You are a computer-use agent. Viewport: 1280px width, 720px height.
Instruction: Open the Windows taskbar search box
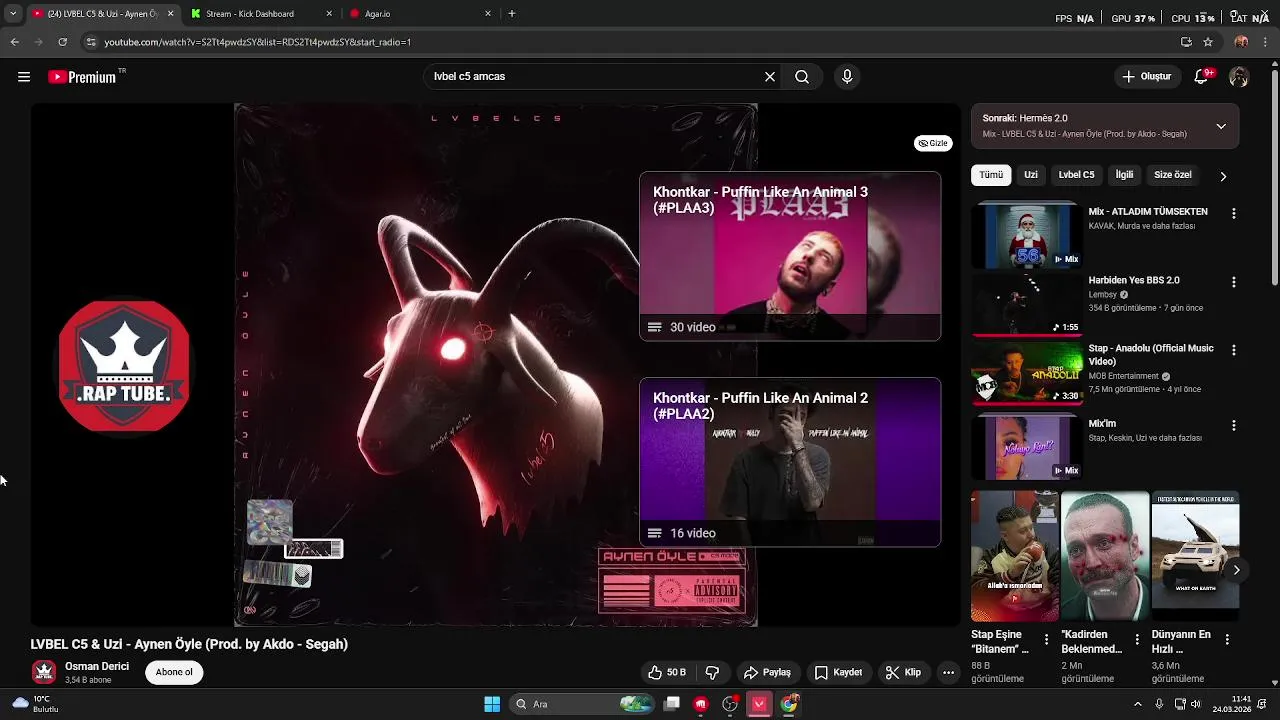point(583,704)
